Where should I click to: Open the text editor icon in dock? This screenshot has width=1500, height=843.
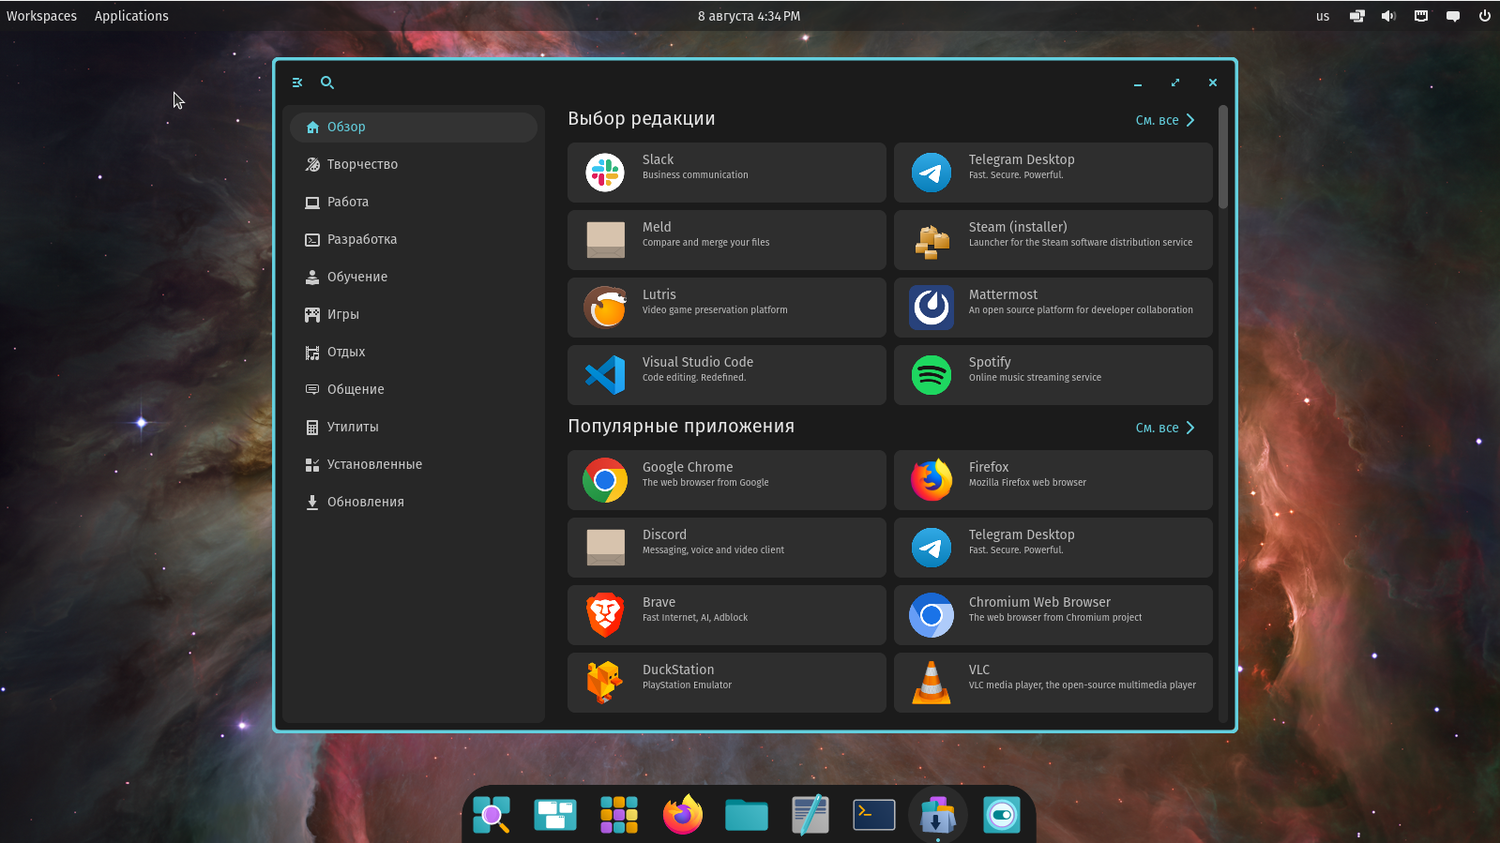coord(810,815)
